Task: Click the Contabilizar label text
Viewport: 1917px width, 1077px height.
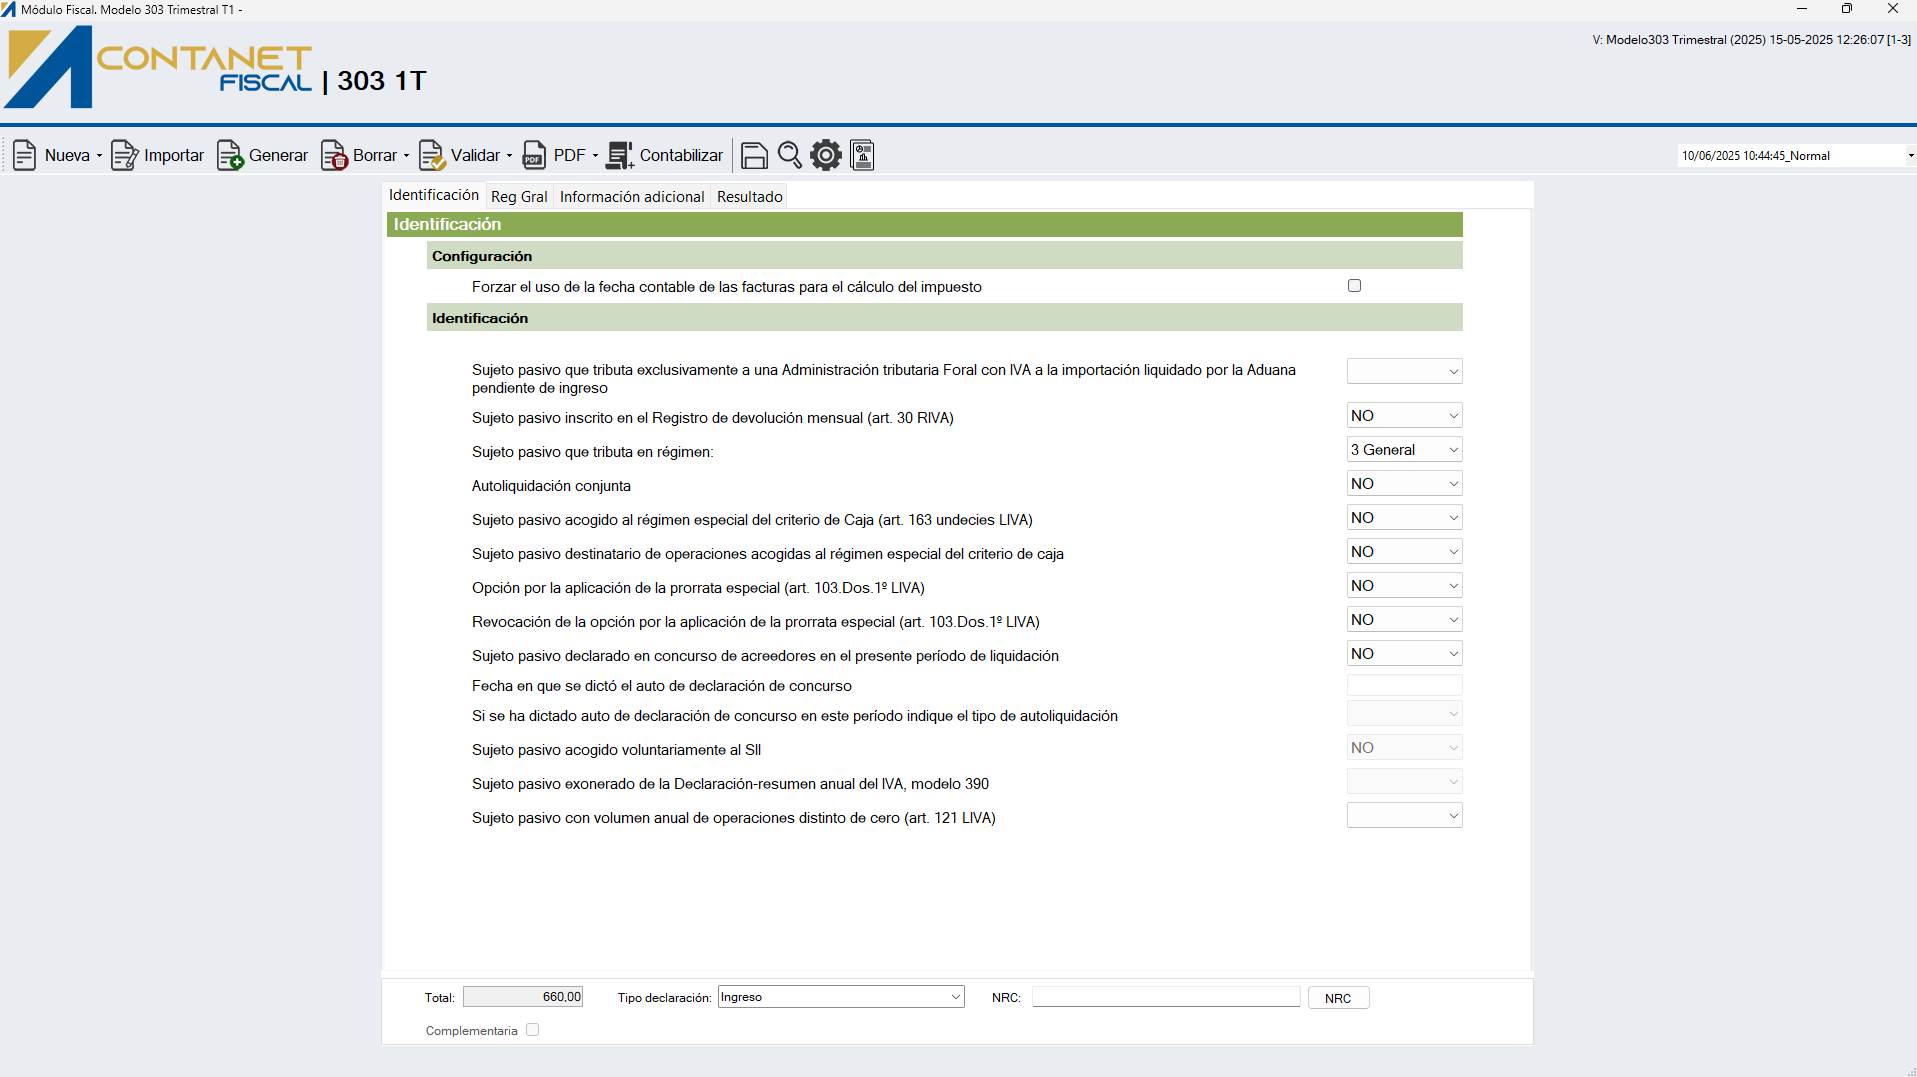Action: pos(681,156)
